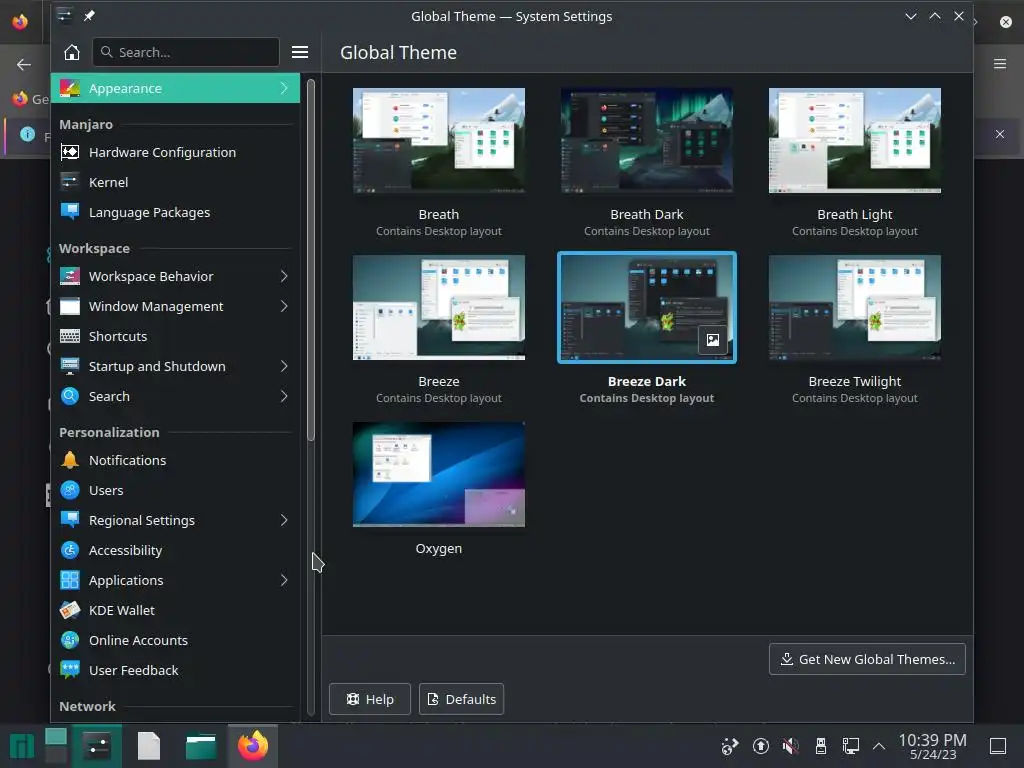Open the Kernel settings icon

pos(70,182)
